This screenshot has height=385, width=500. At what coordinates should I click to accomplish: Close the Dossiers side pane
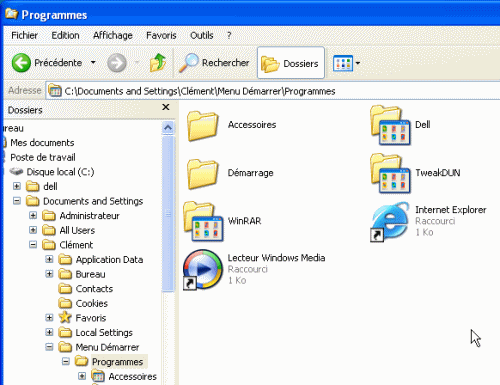(166, 107)
